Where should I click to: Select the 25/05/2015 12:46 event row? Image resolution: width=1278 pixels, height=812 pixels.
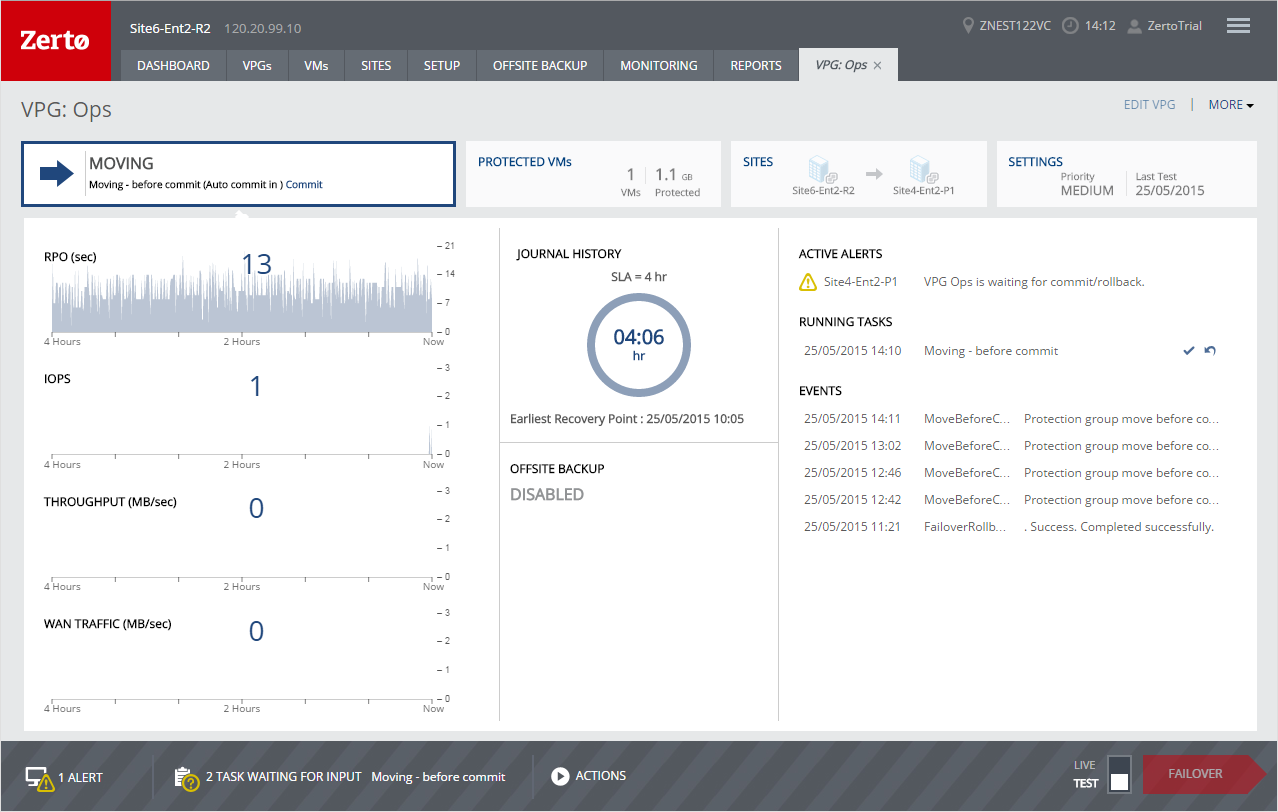point(1012,473)
